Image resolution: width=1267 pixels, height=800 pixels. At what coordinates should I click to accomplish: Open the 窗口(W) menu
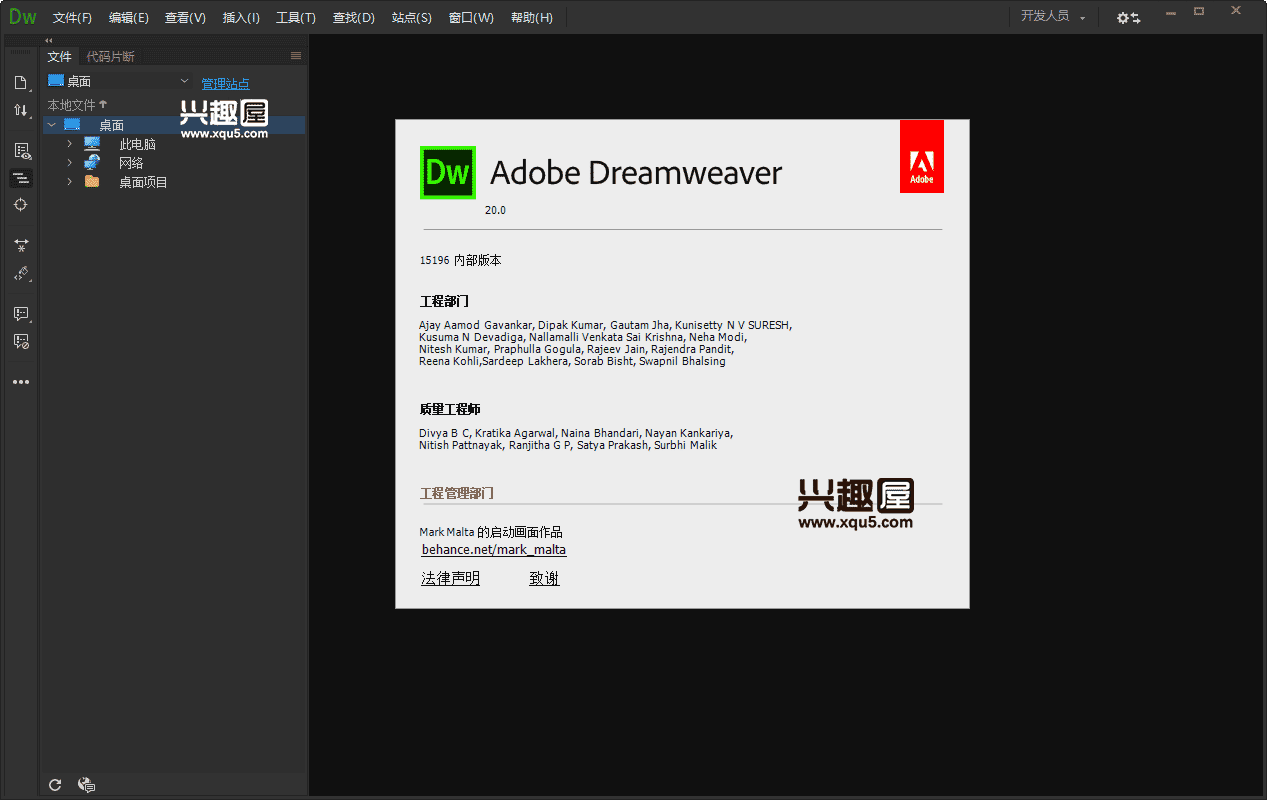point(471,18)
